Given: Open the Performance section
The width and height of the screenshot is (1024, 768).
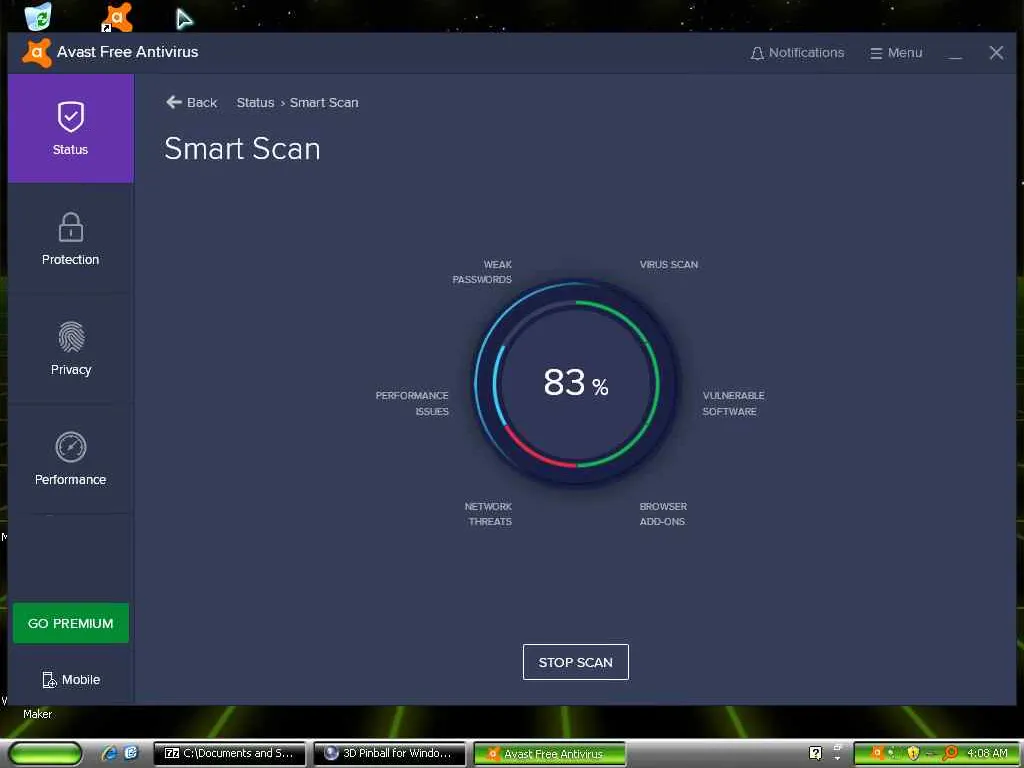Looking at the screenshot, I should 71,458.
